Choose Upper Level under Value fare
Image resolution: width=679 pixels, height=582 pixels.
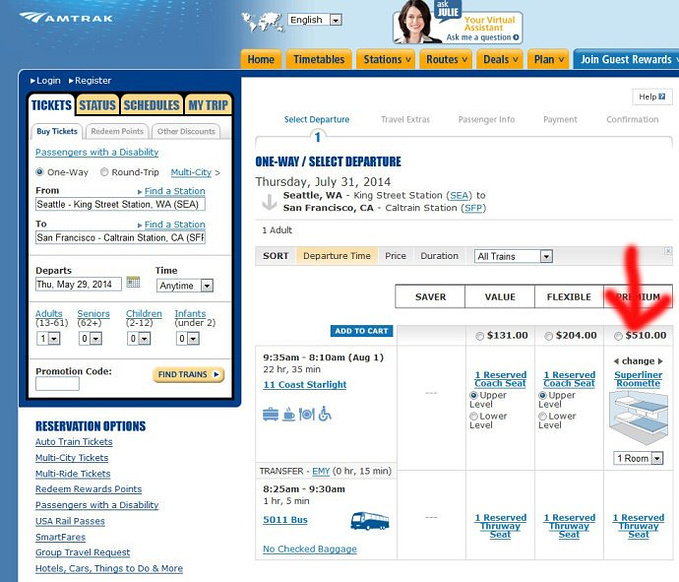coord(474,395)
